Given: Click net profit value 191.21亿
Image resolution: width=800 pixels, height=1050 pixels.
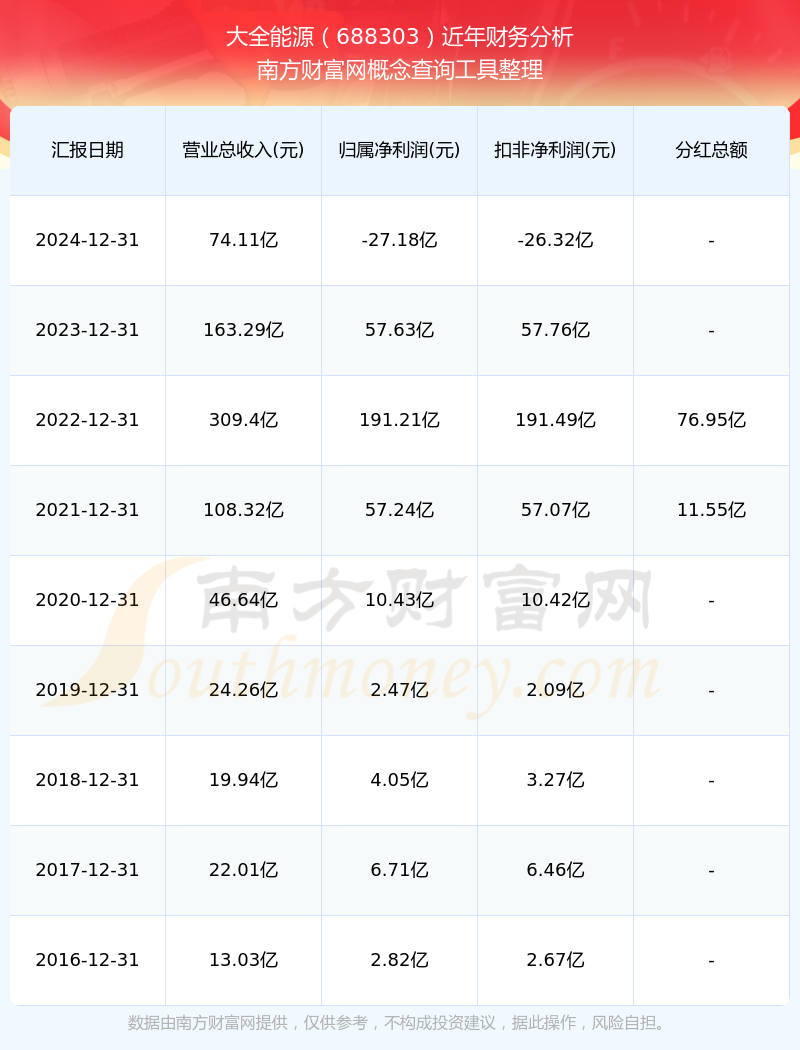Looking at the screenshot, I should (400, 420).
